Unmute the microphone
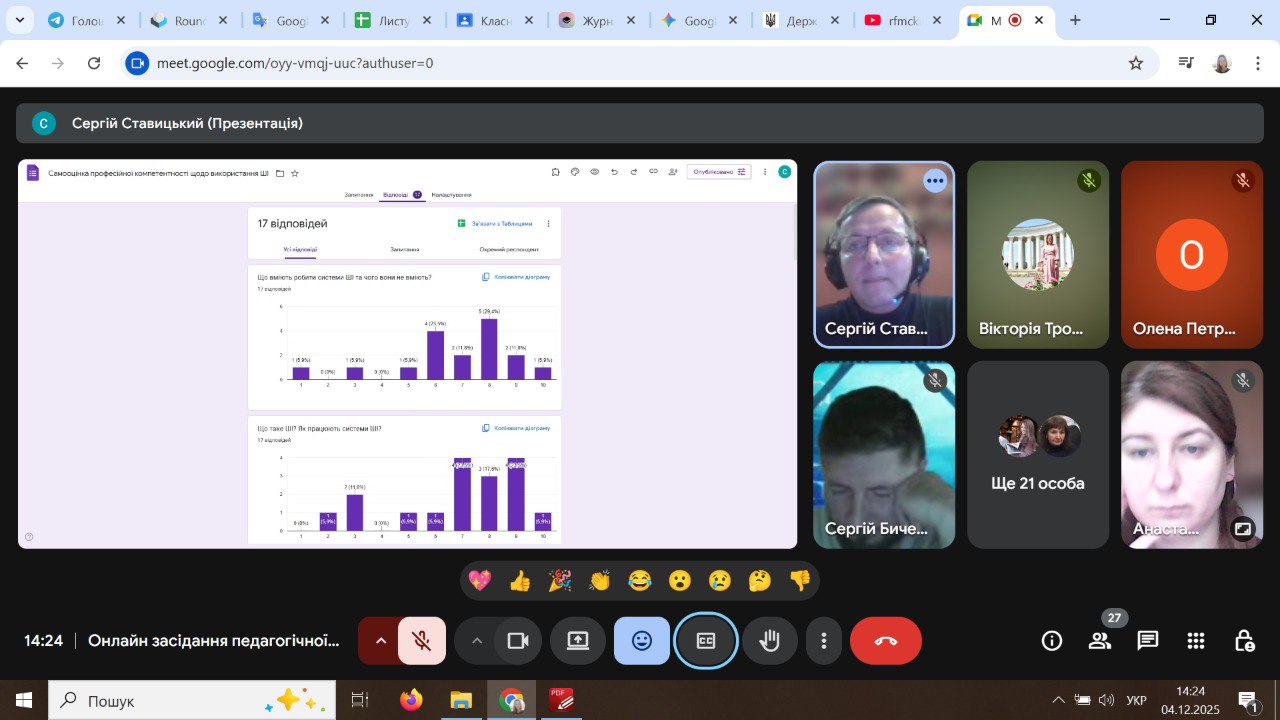Image resolution: width=1280 pixels, height=720 pixels. coord(422,641)
